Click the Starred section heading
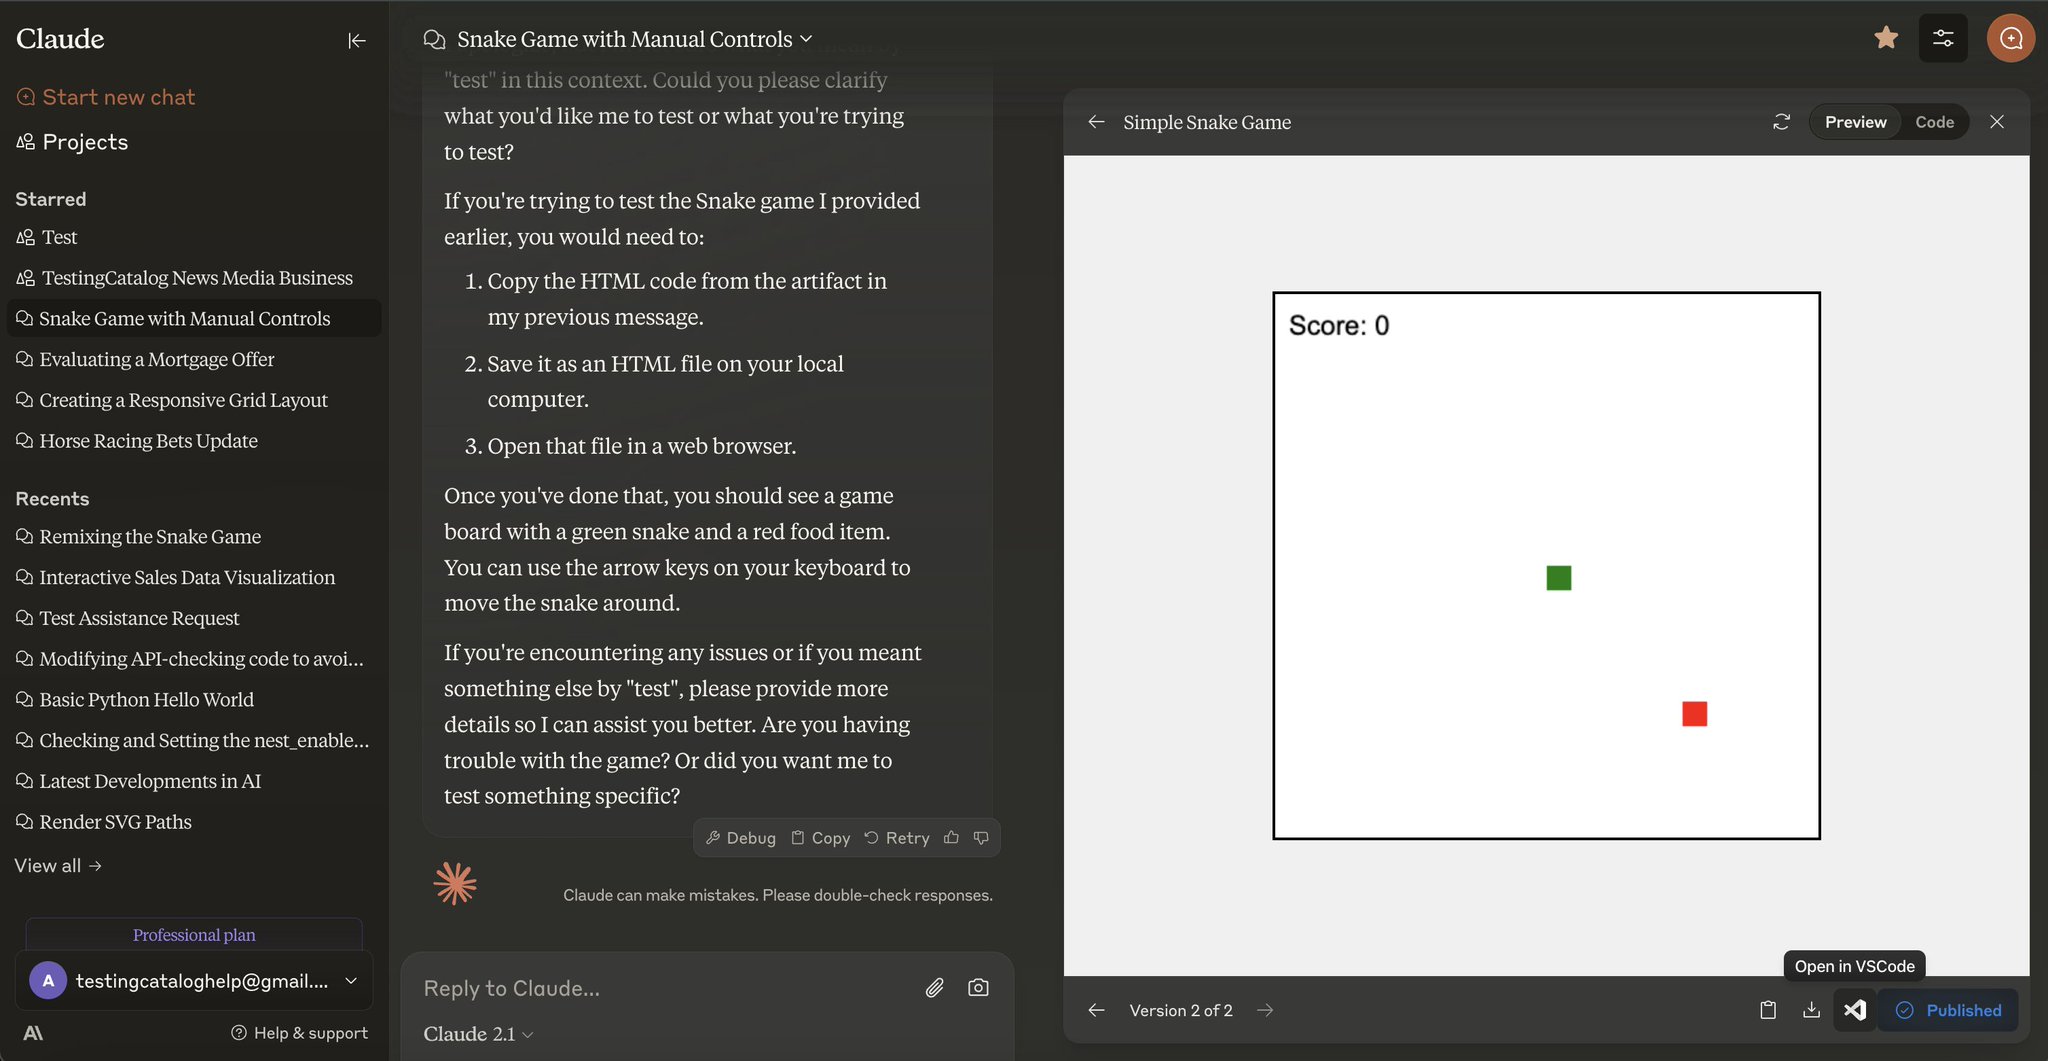This screenshot has width=2048, height=1061. pyautogui.click(x=51, y=199)
